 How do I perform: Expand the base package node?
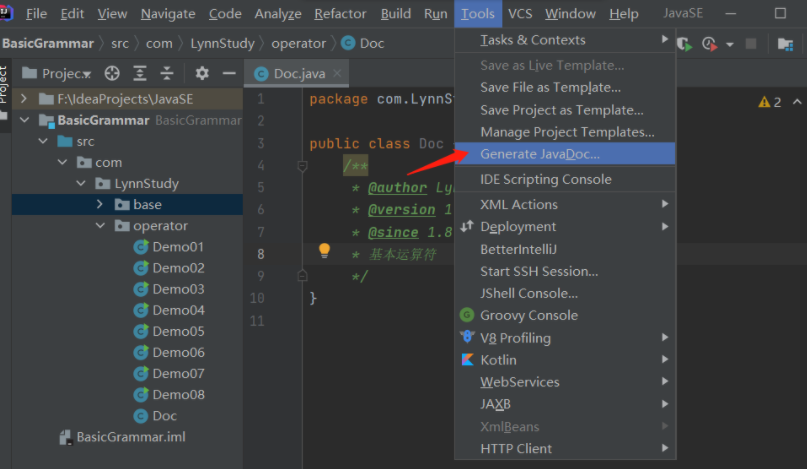(x=100, y=204)
